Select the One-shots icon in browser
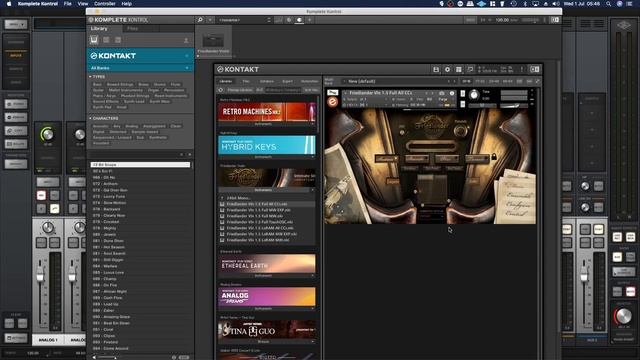The image size is (640, 360). (118, 40)
